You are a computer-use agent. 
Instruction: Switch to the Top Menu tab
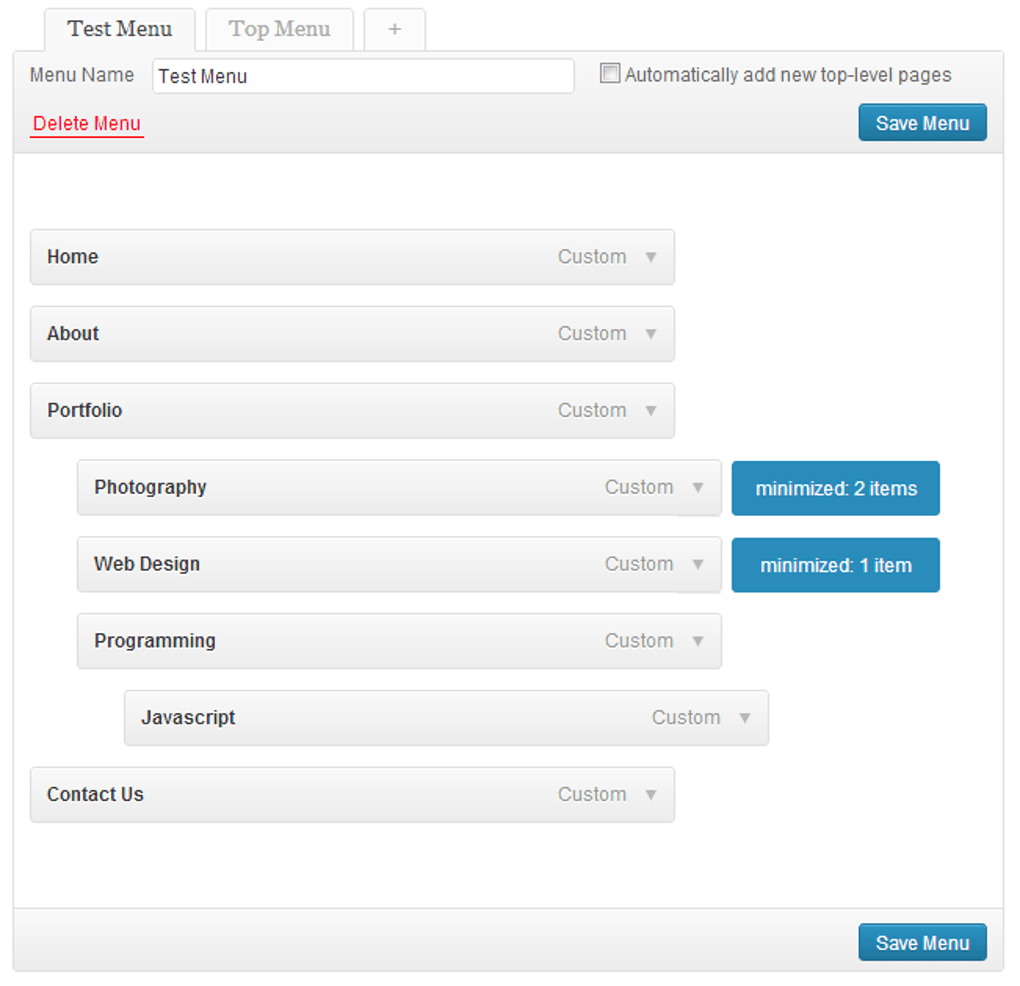tap(279, 29)
